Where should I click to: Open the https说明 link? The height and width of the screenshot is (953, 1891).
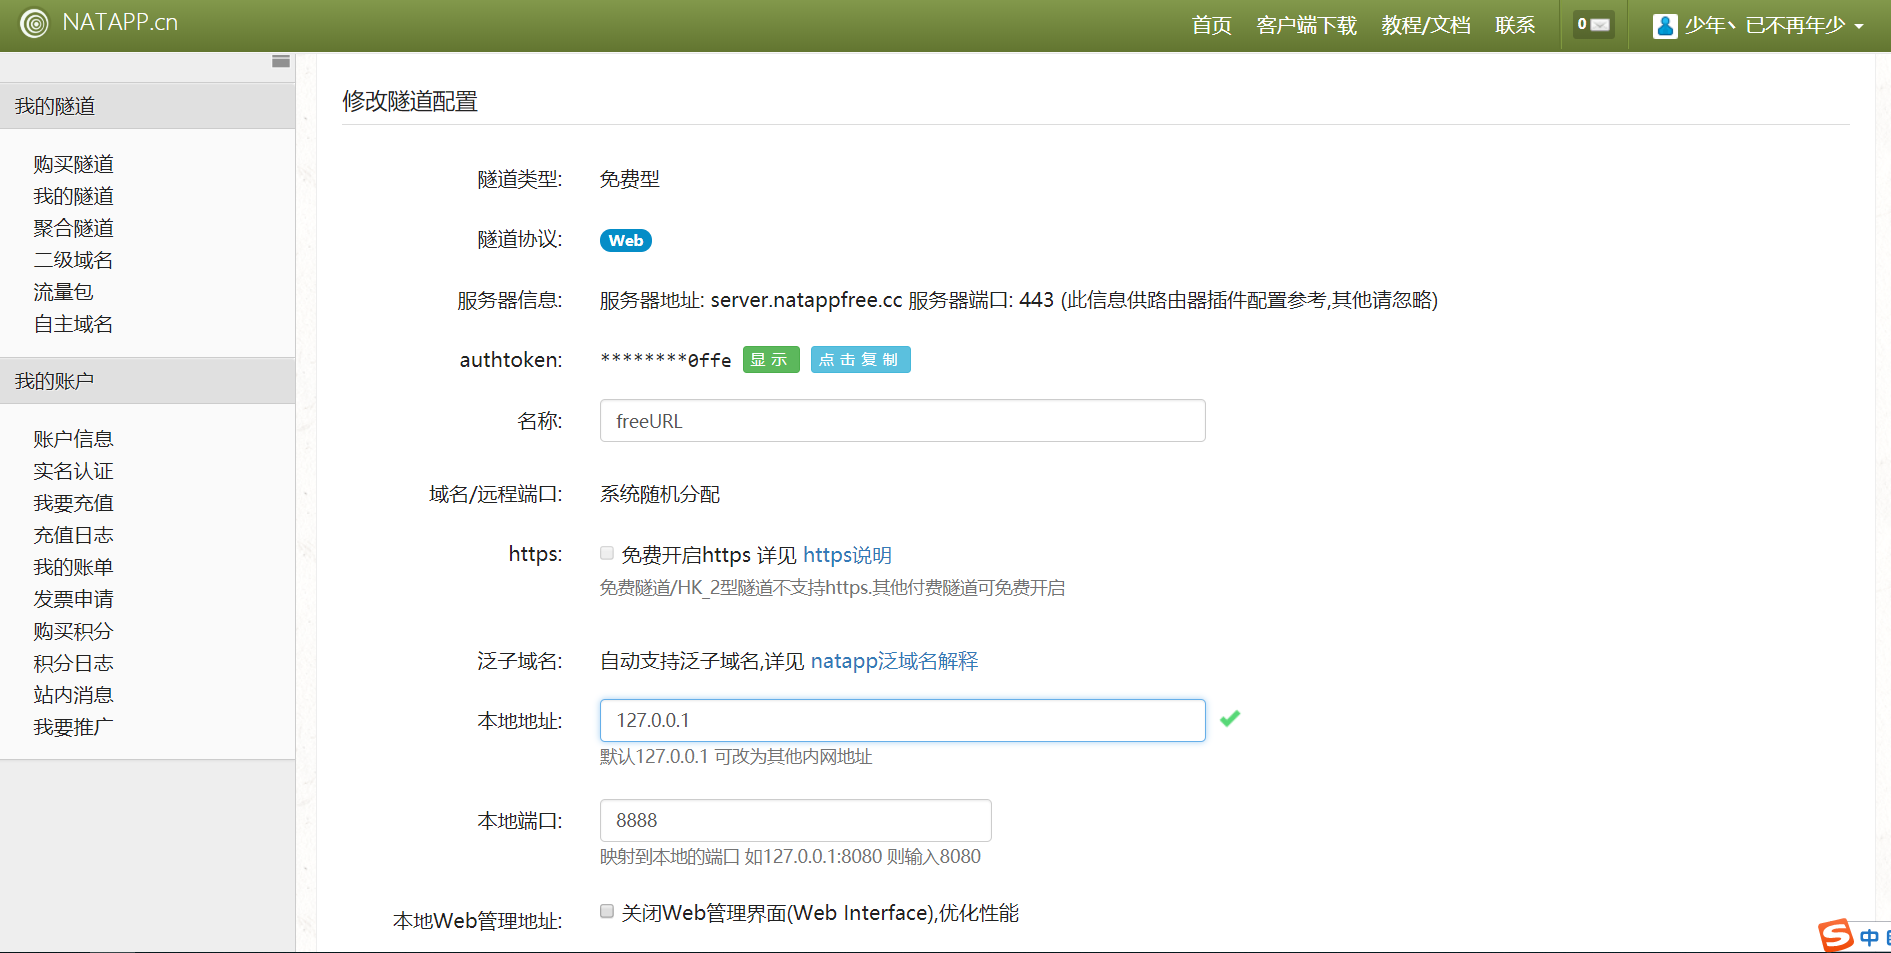click(847, 555)
